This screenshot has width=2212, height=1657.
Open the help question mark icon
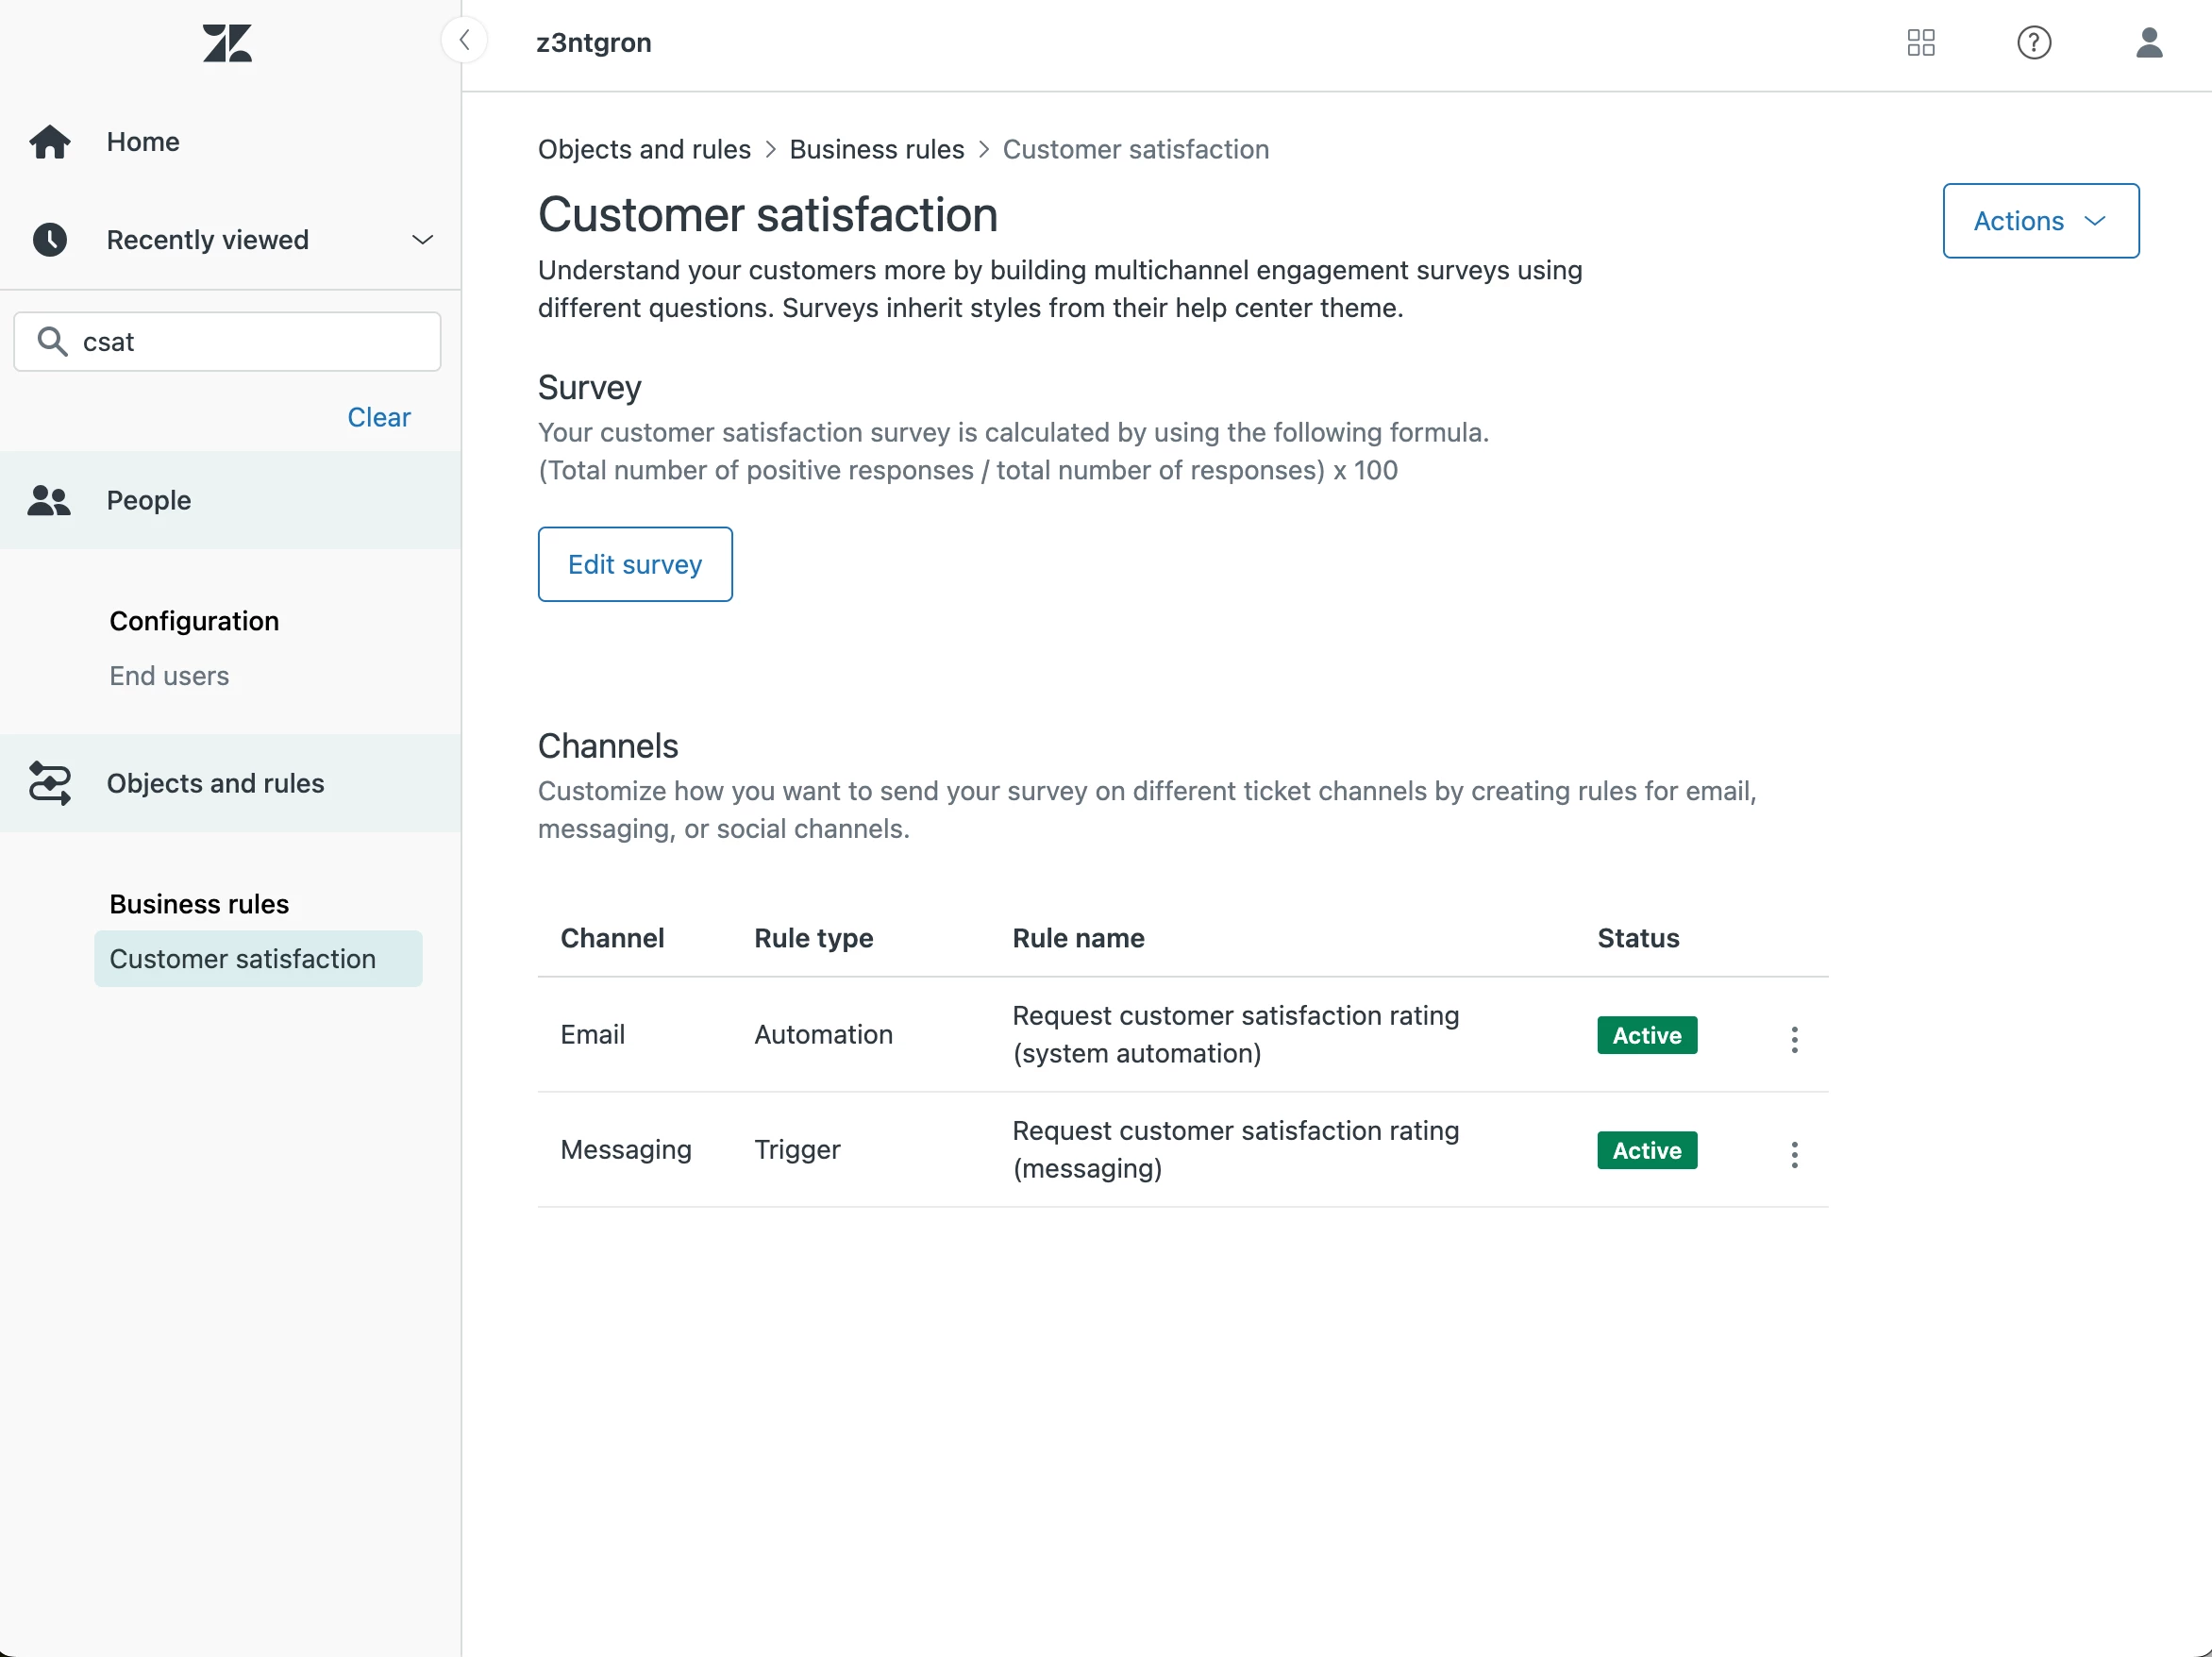(x=2033, y=43)
